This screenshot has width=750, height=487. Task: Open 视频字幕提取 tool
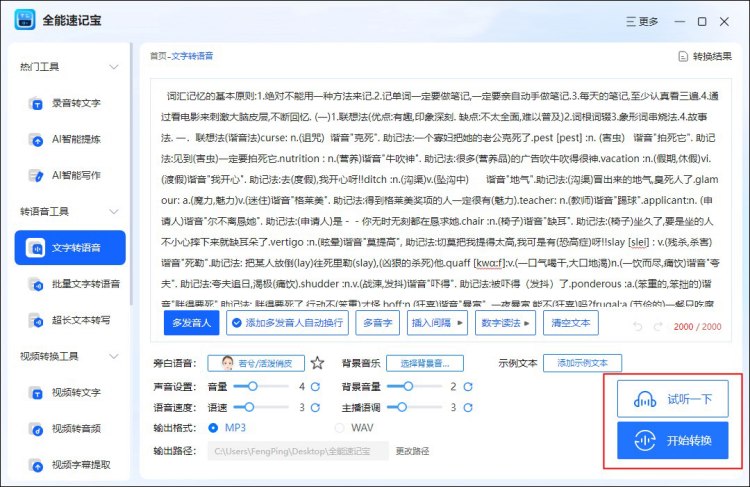pyautogui.click(x=70, y=465)
